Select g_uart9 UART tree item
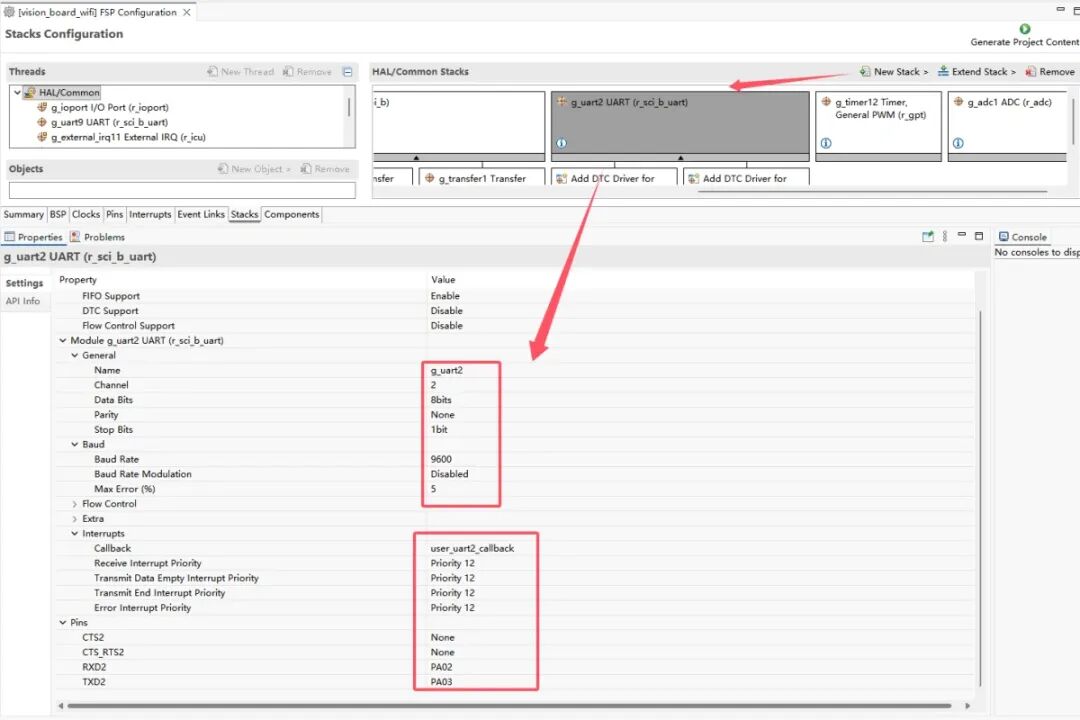Viewport: 1080px width, 720px height. pos(110,122)
